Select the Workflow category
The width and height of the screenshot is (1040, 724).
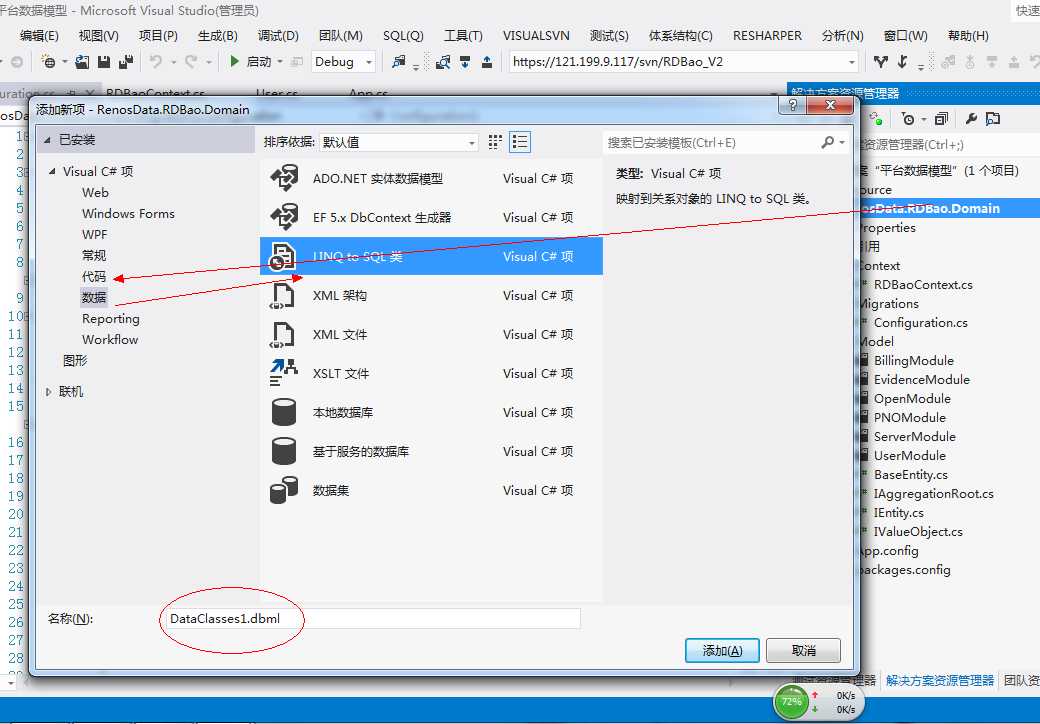point(110,339)
